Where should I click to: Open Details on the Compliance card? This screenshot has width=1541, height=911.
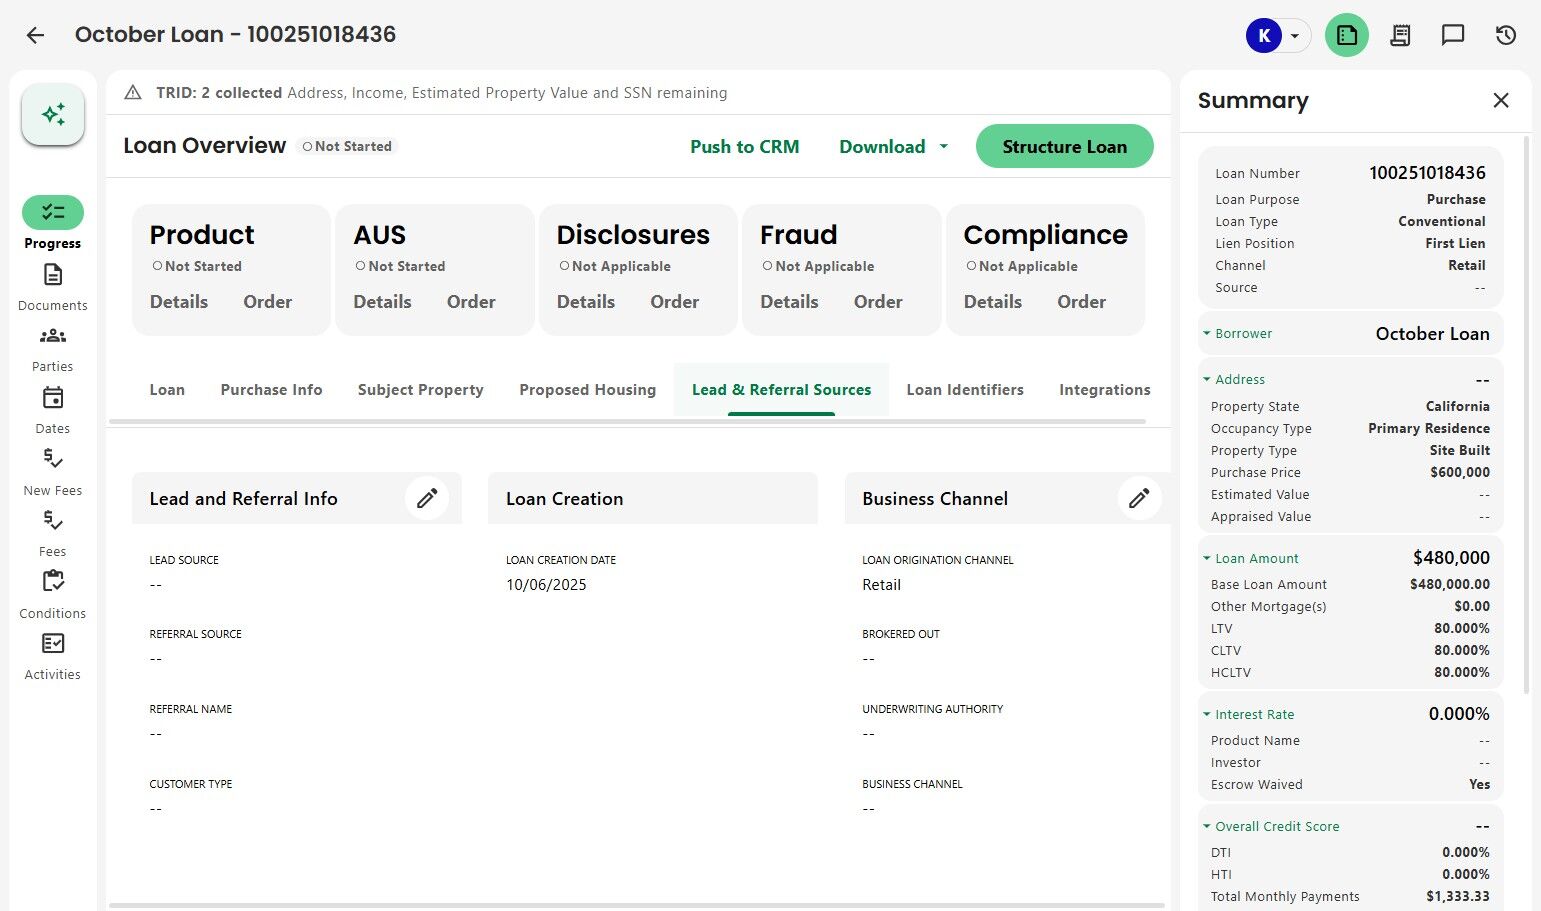click(993, 302)
